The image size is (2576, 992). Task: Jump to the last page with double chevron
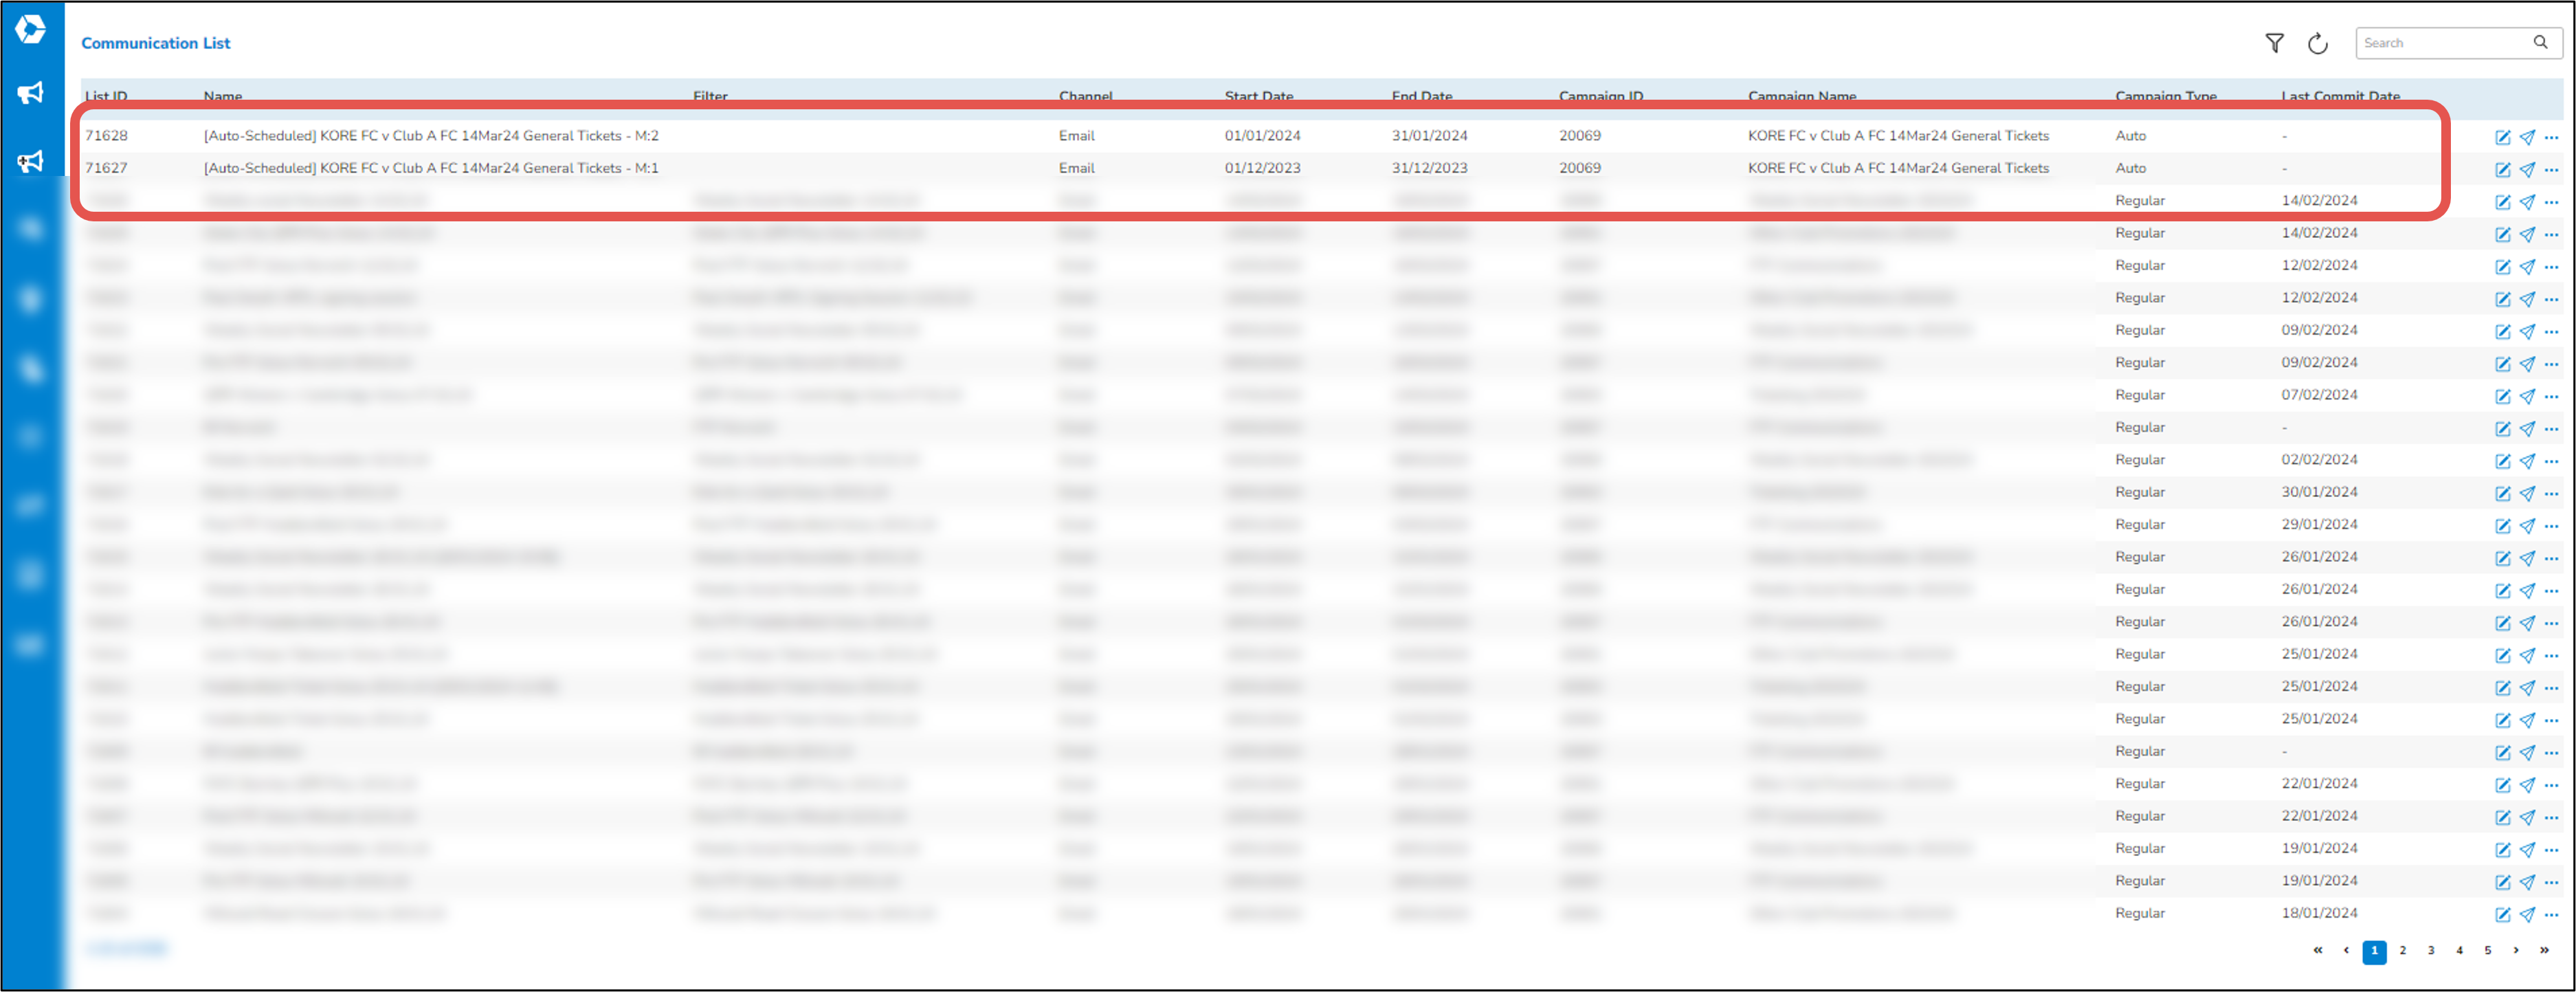[x=2544, y=951]
